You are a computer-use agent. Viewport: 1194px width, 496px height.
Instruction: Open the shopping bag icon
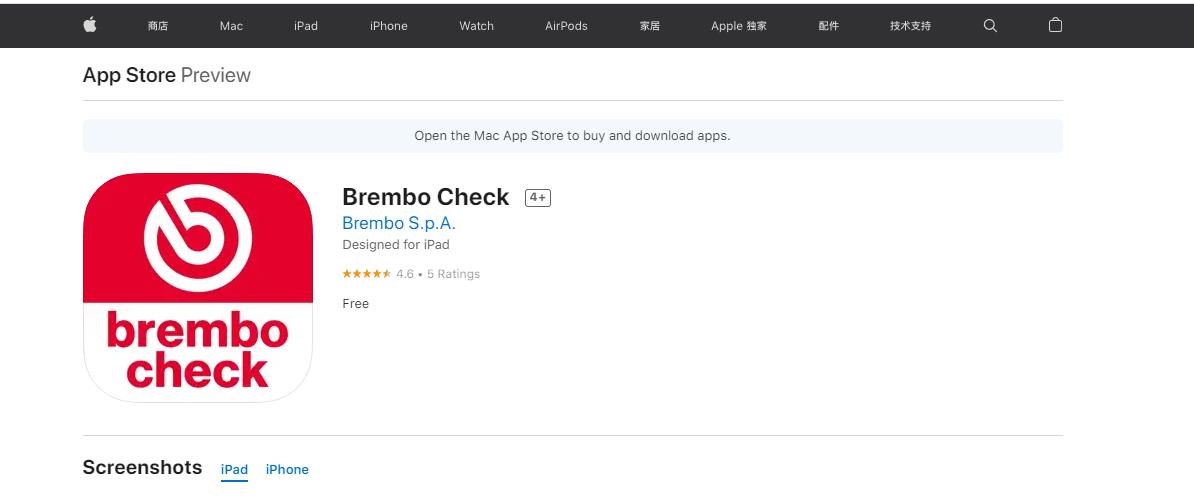(x=1055, y=26)
